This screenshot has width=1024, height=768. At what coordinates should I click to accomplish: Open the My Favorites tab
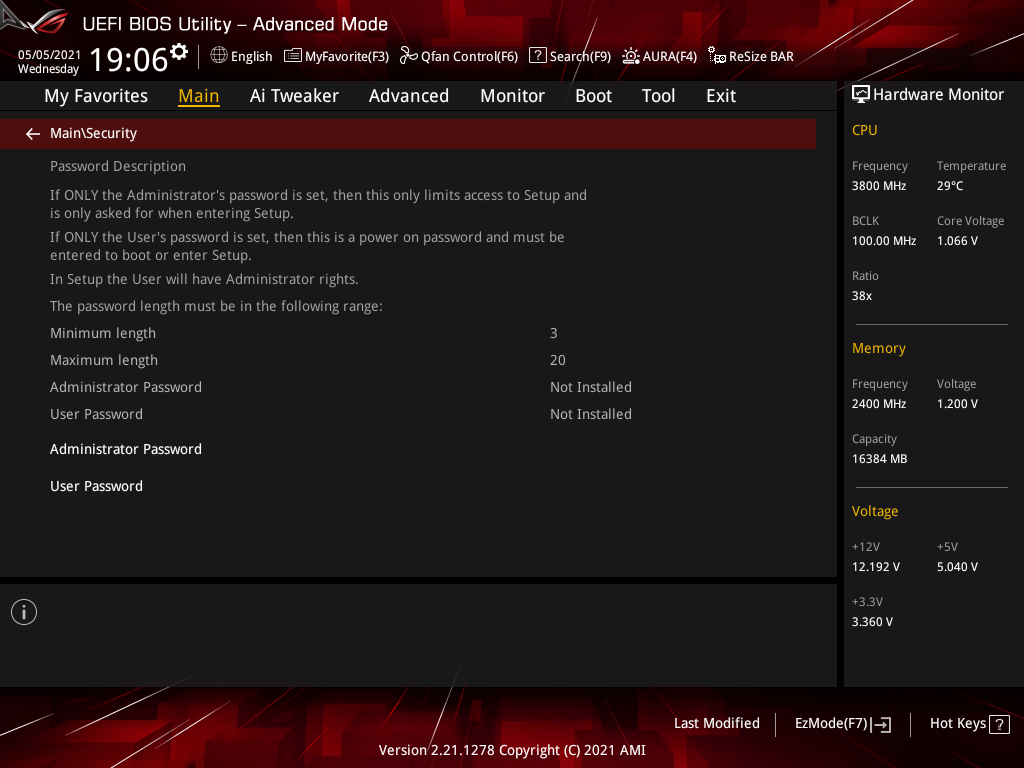[x=96, y=96]
